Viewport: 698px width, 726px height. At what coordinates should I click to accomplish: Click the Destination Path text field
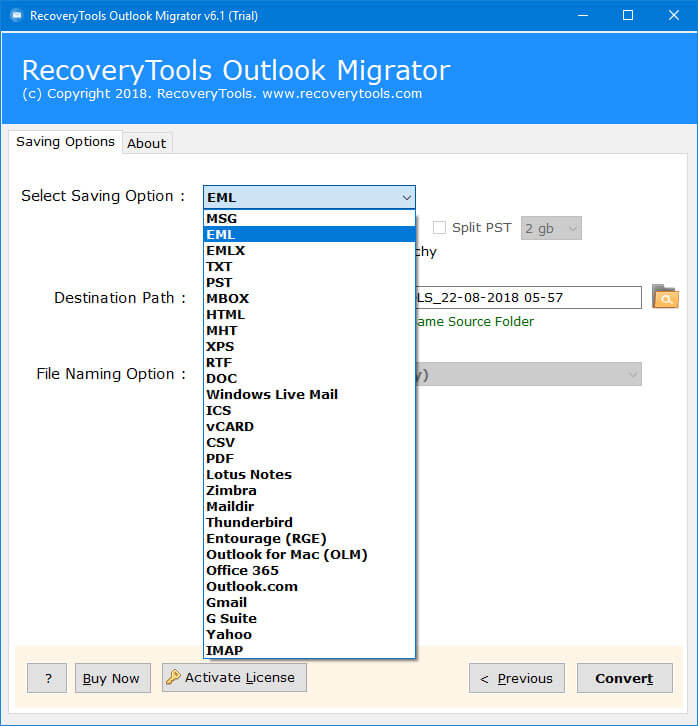pos(528,297)
